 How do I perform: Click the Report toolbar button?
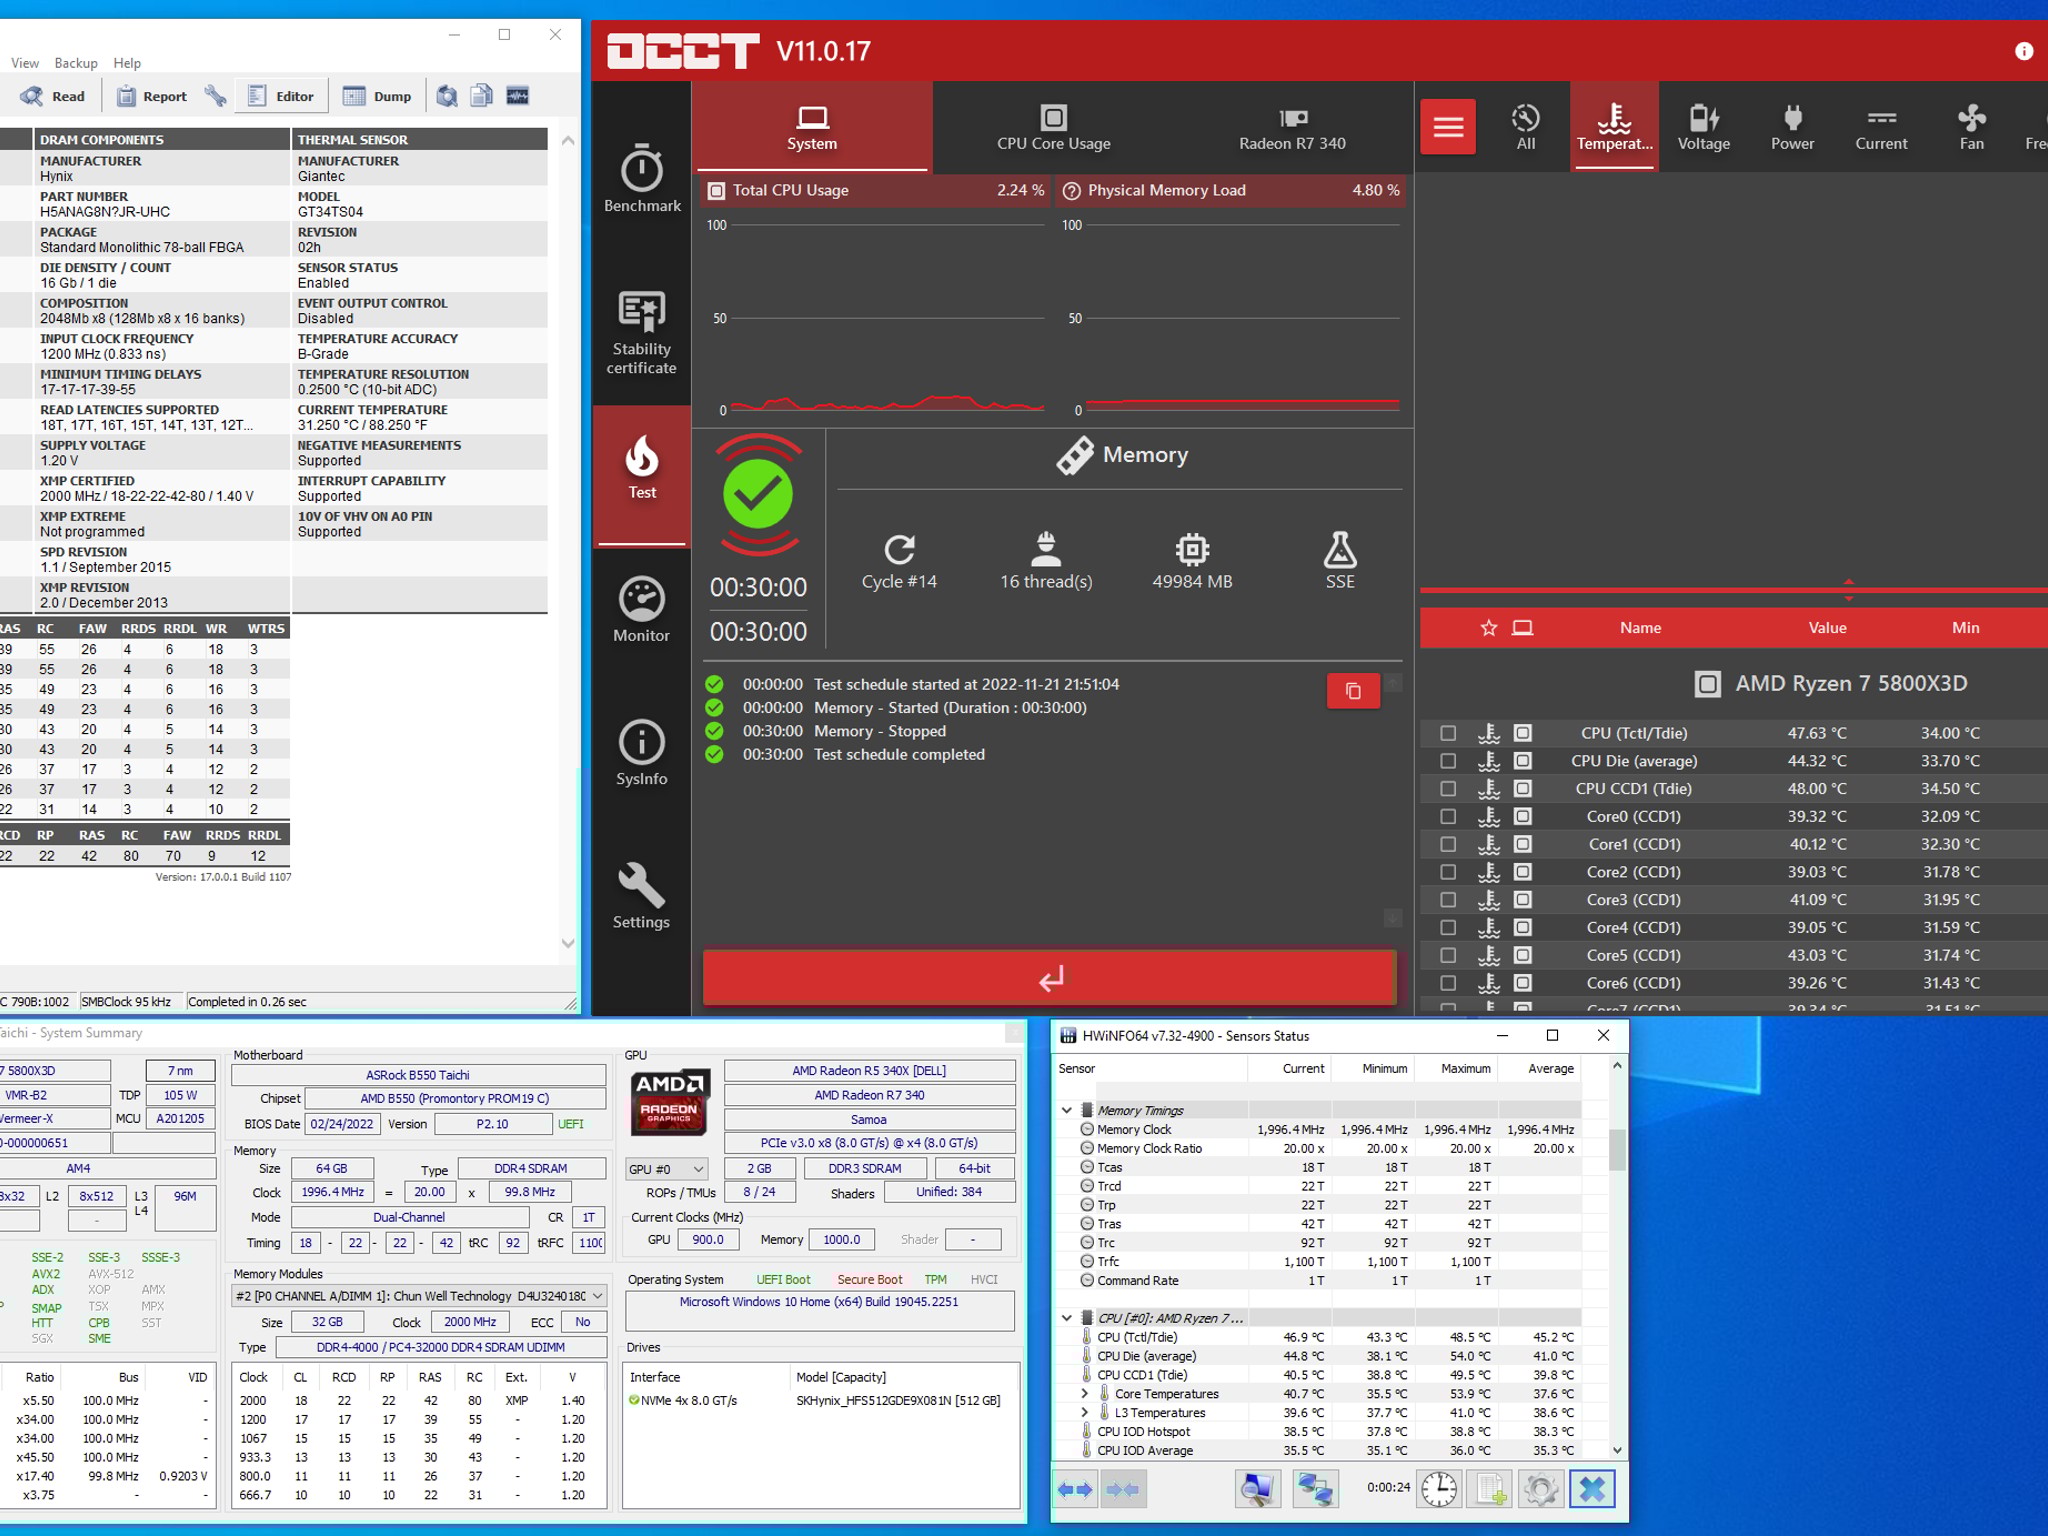(152, 96)
